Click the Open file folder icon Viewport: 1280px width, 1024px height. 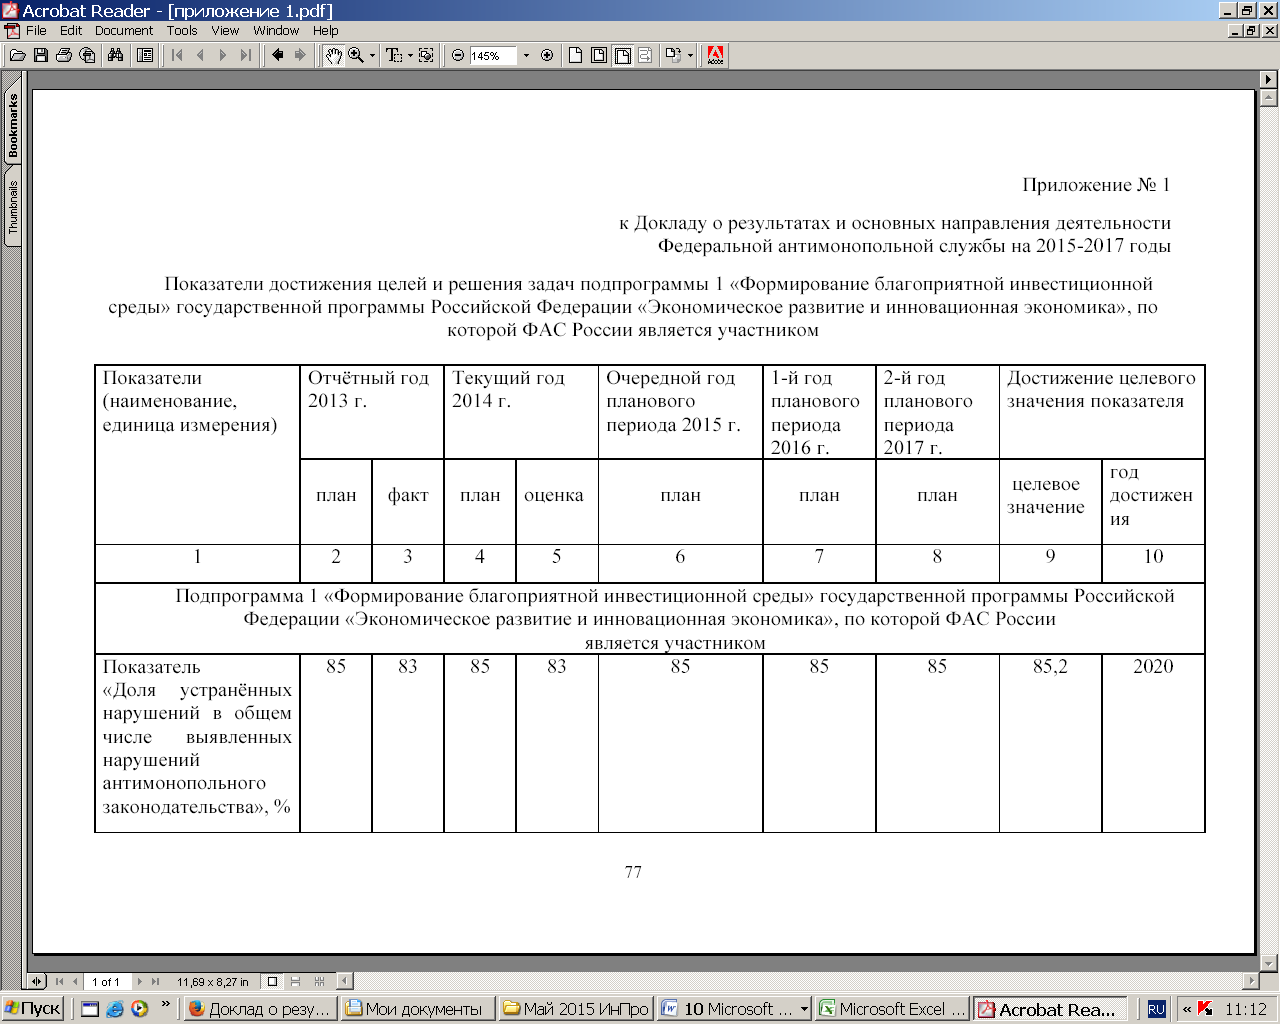[x=18, y=56]
